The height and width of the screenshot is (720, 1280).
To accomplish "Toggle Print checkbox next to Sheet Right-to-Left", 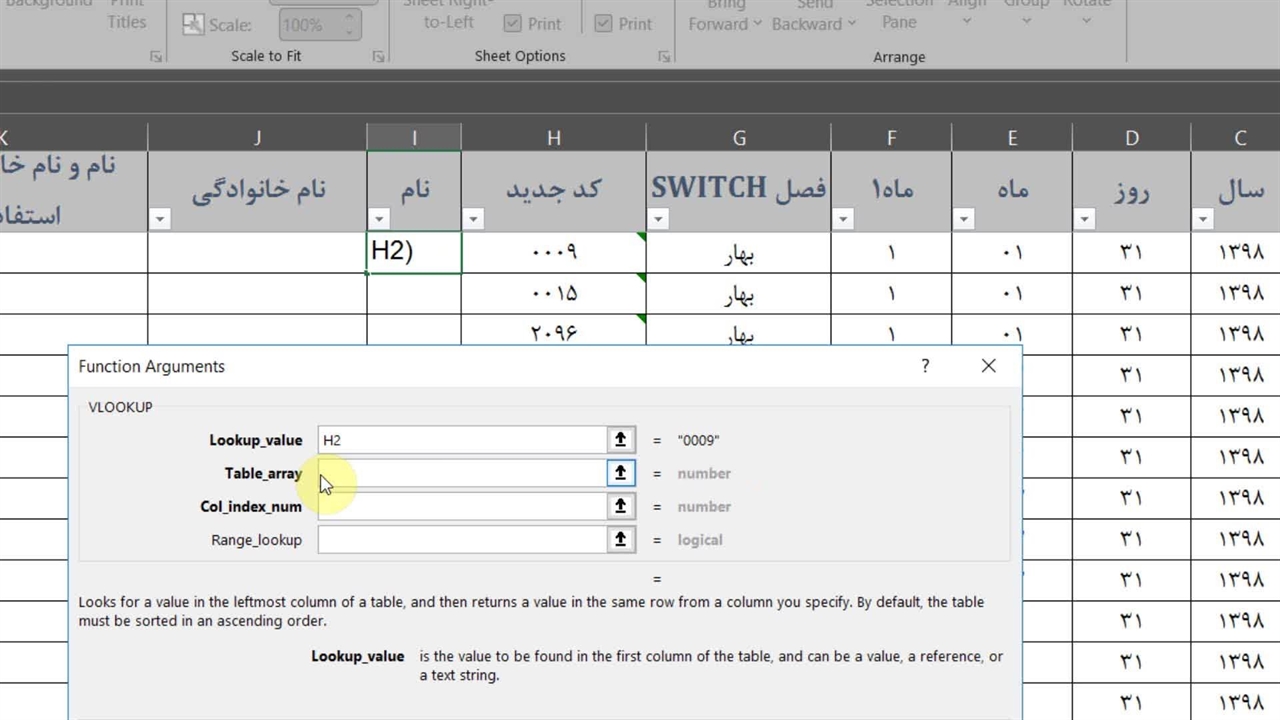I will (x=512, y=23).
